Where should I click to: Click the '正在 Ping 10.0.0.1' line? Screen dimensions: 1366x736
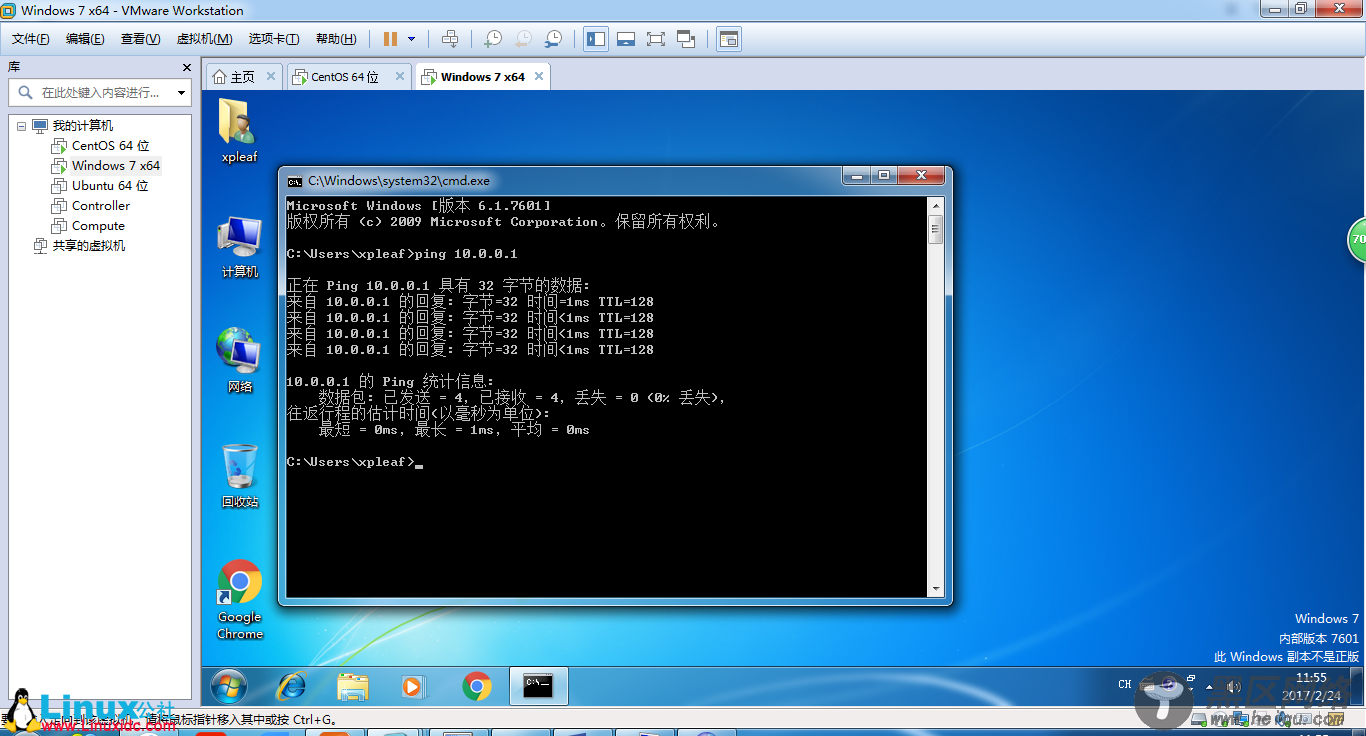click(439, 285)
